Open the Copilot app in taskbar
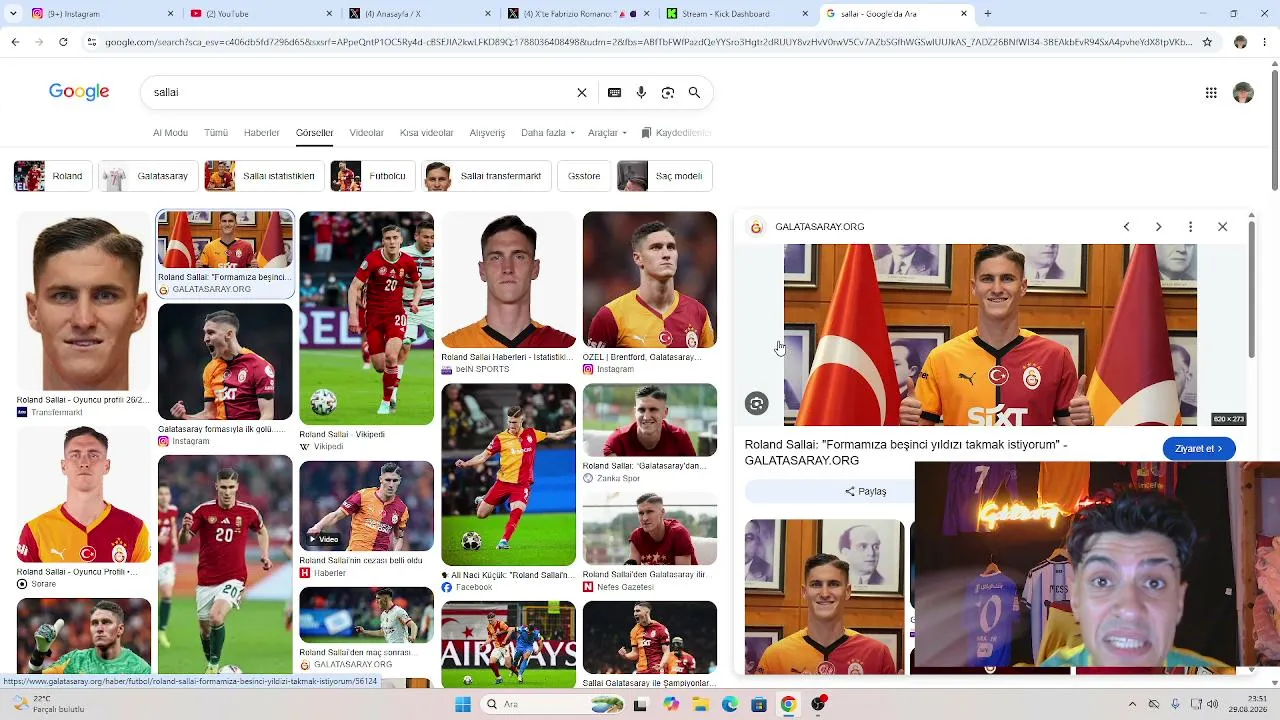This screenshot has height=720, width=1280. pos(670,704)
